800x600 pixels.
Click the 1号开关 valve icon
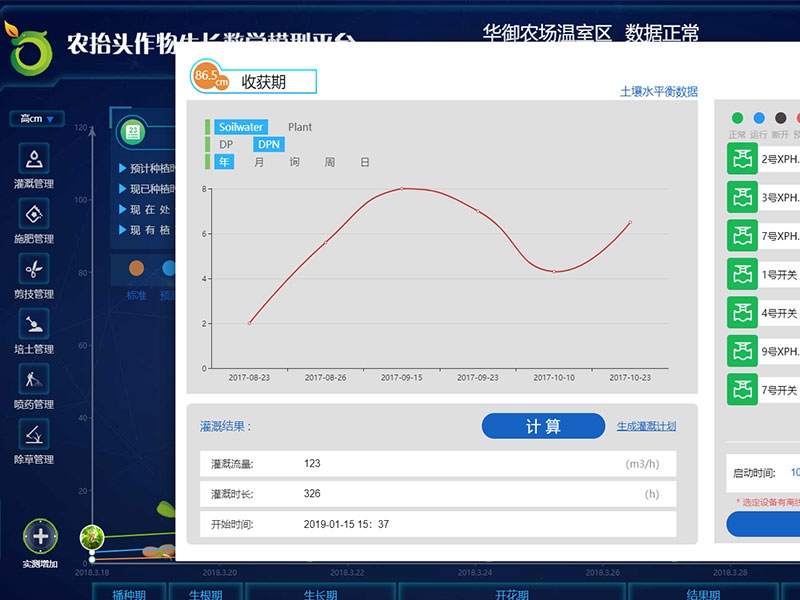point(742,275)
